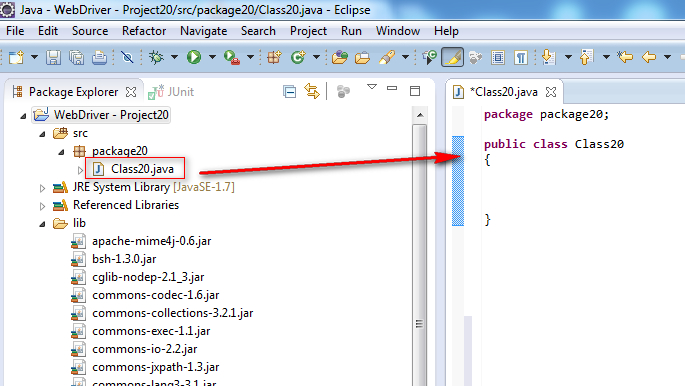Collapse the WebDriver - Project20 node
685x386 pixels.
[x=23, y=116]
